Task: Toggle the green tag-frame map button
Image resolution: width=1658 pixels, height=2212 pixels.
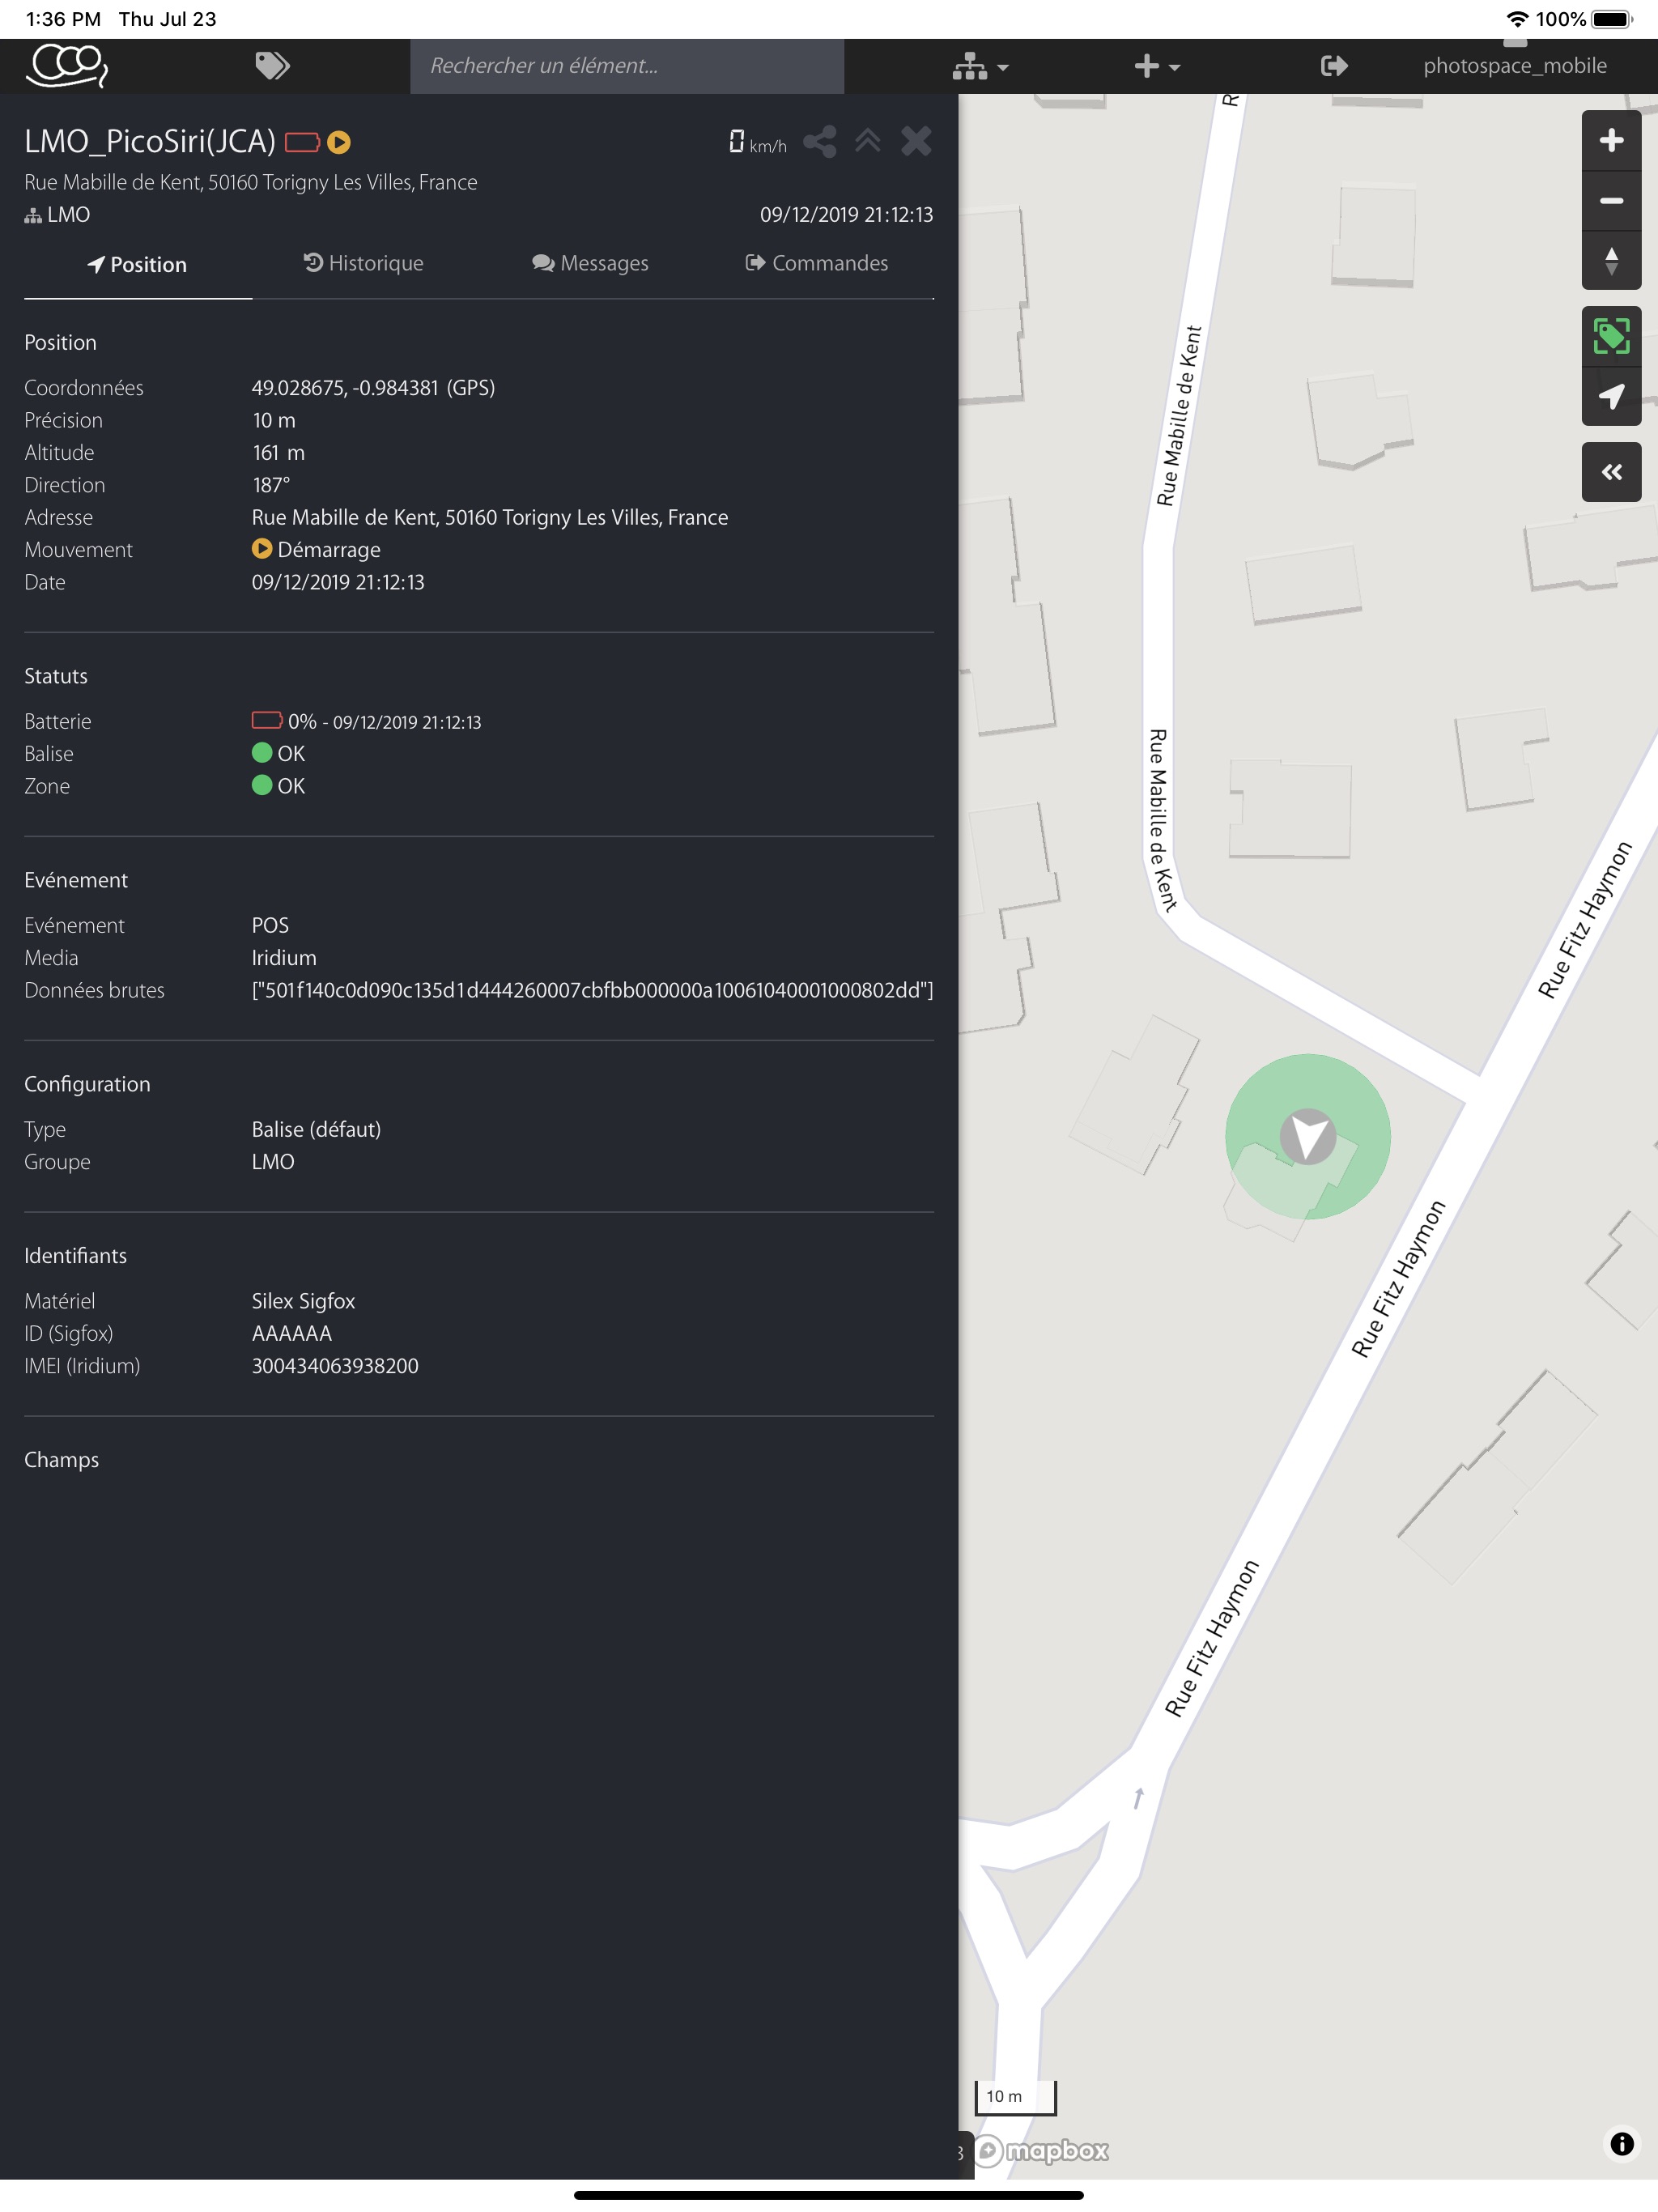Action: (1610, 336)
